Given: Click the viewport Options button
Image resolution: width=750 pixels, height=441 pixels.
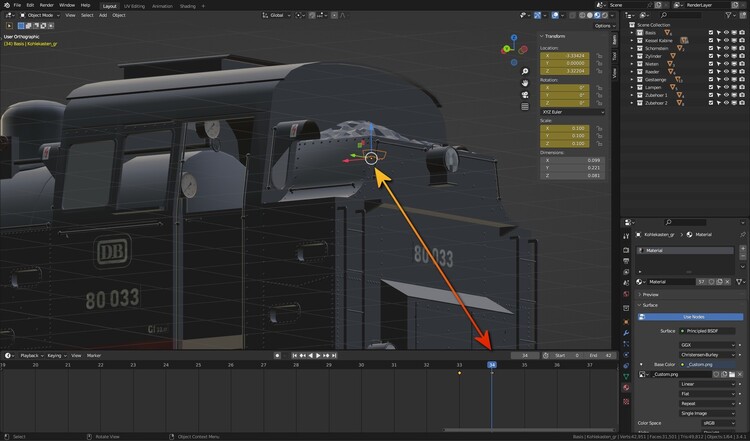Looking at the screenshot, I should pos(602,26).
